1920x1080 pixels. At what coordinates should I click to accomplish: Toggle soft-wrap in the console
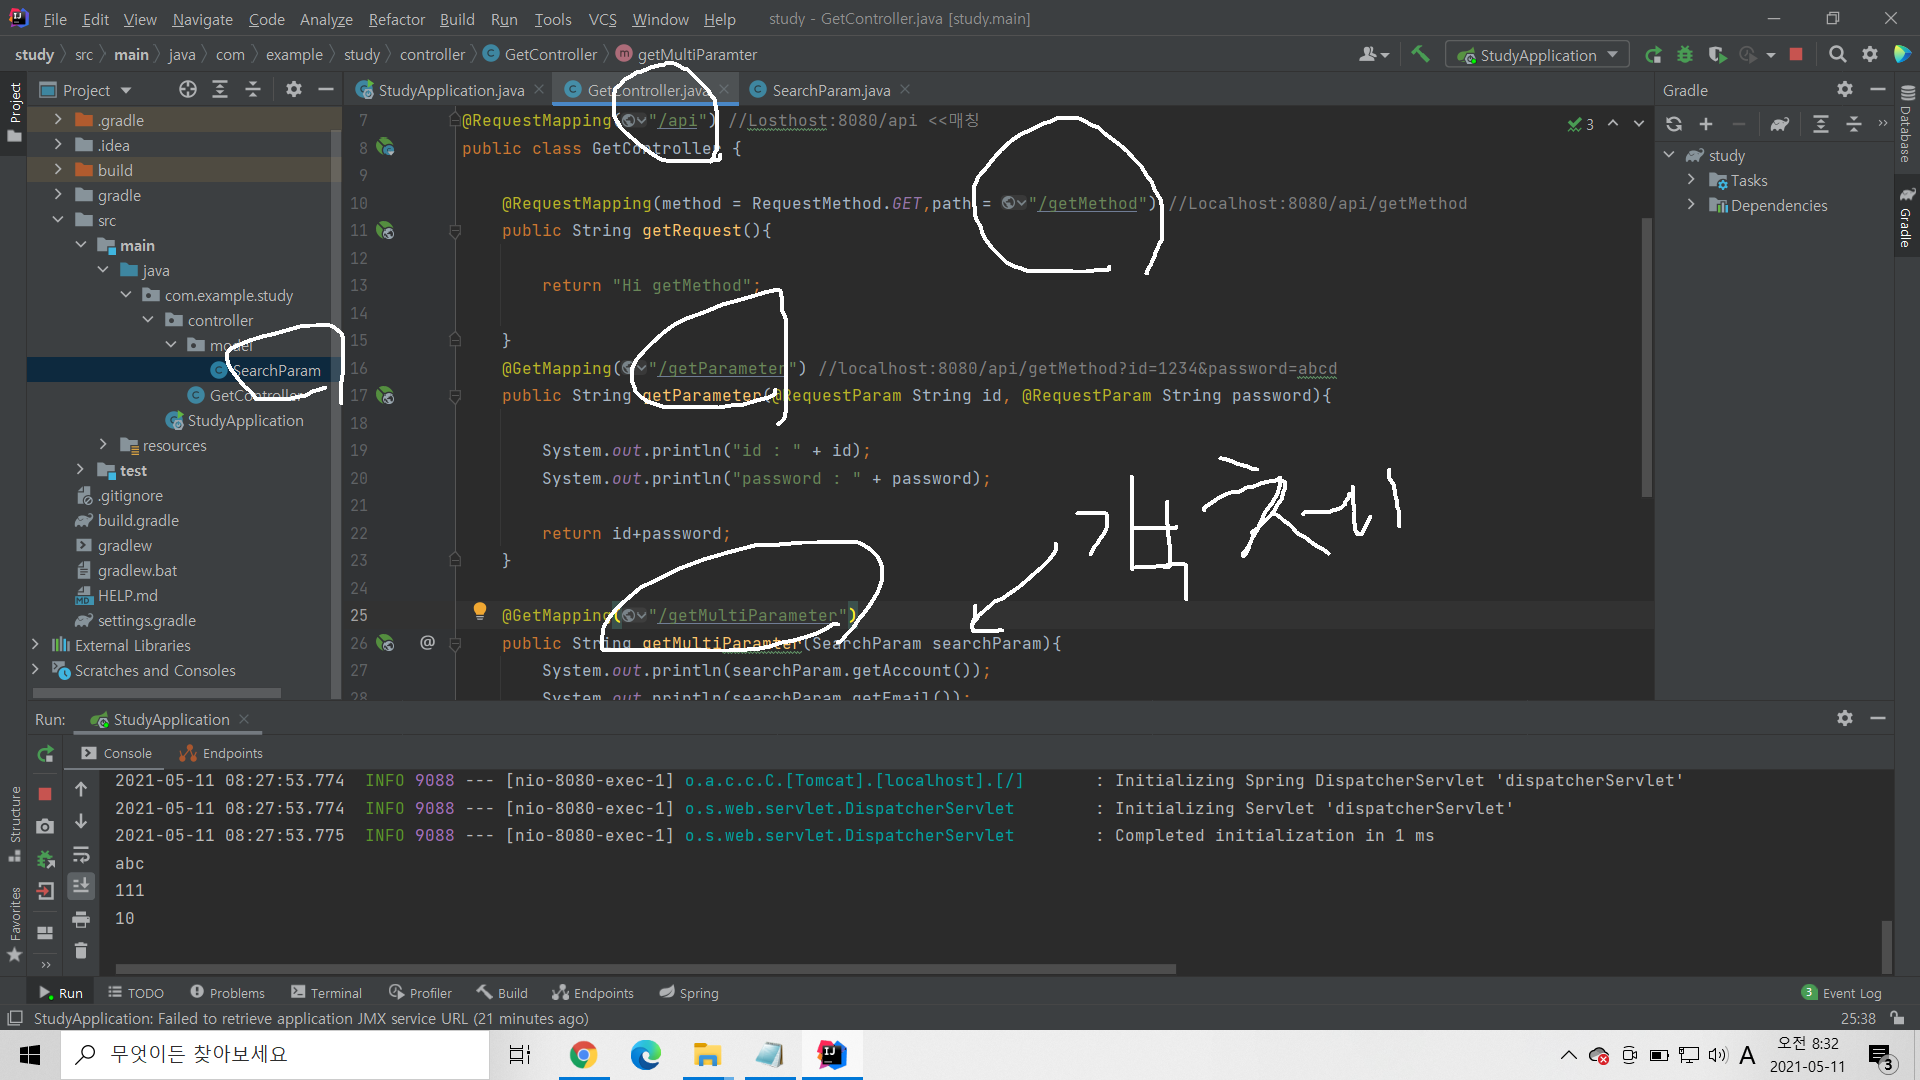tap(81, 855)
